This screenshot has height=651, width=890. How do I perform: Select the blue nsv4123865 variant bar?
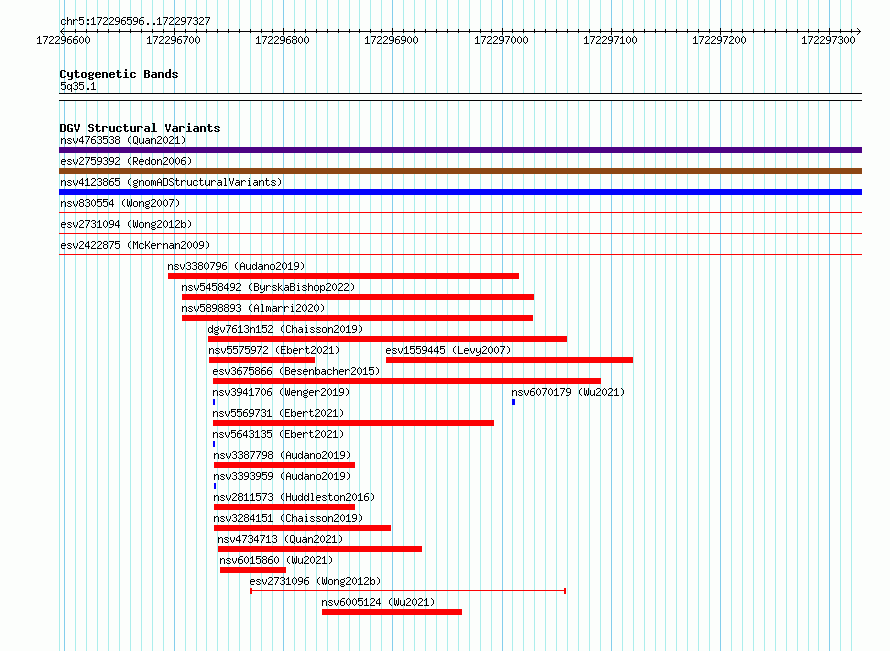460,192
